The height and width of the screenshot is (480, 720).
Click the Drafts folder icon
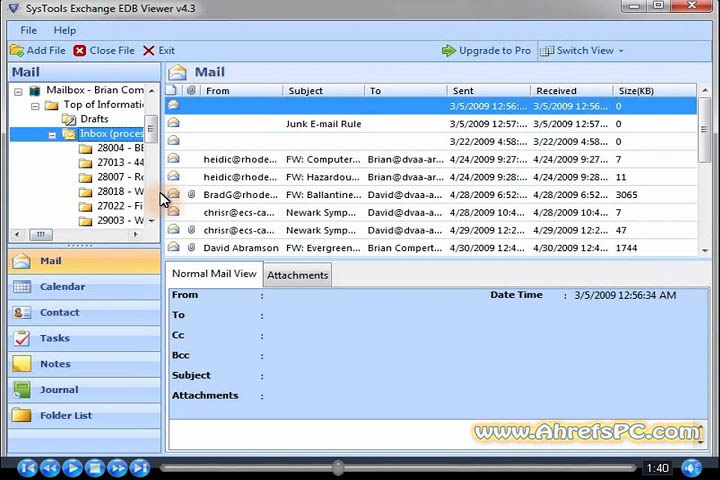(68, 119)
